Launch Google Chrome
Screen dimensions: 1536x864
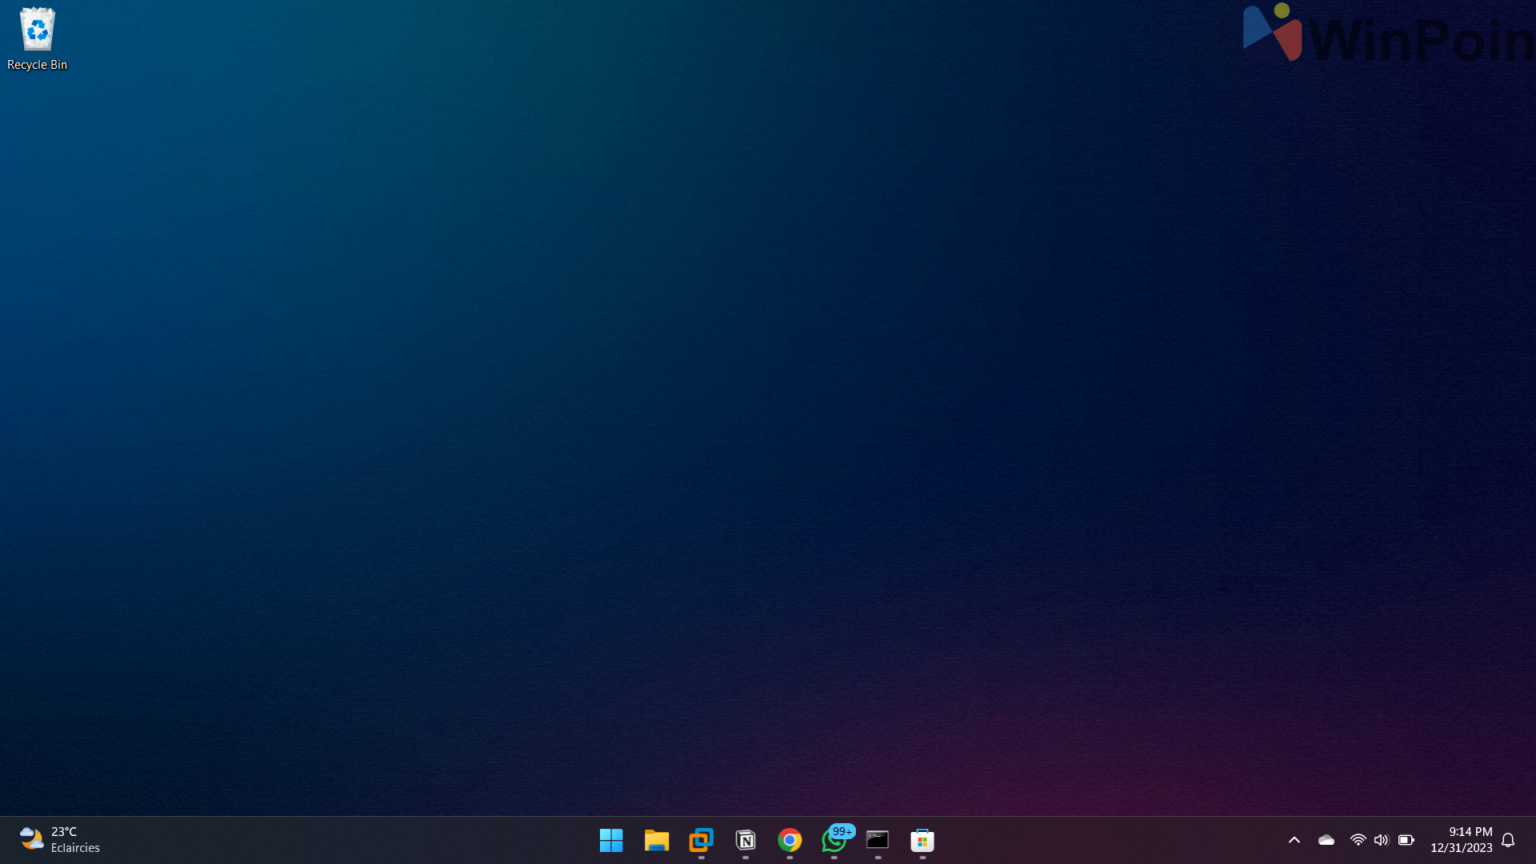[789, 841]
